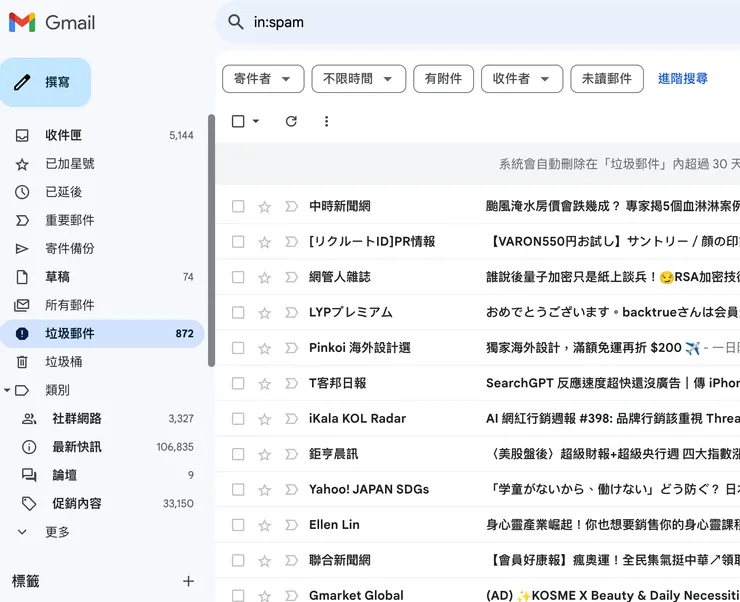Screen dimensions: 740x602
Task: Click the drafts document icon
Action: 22,277
